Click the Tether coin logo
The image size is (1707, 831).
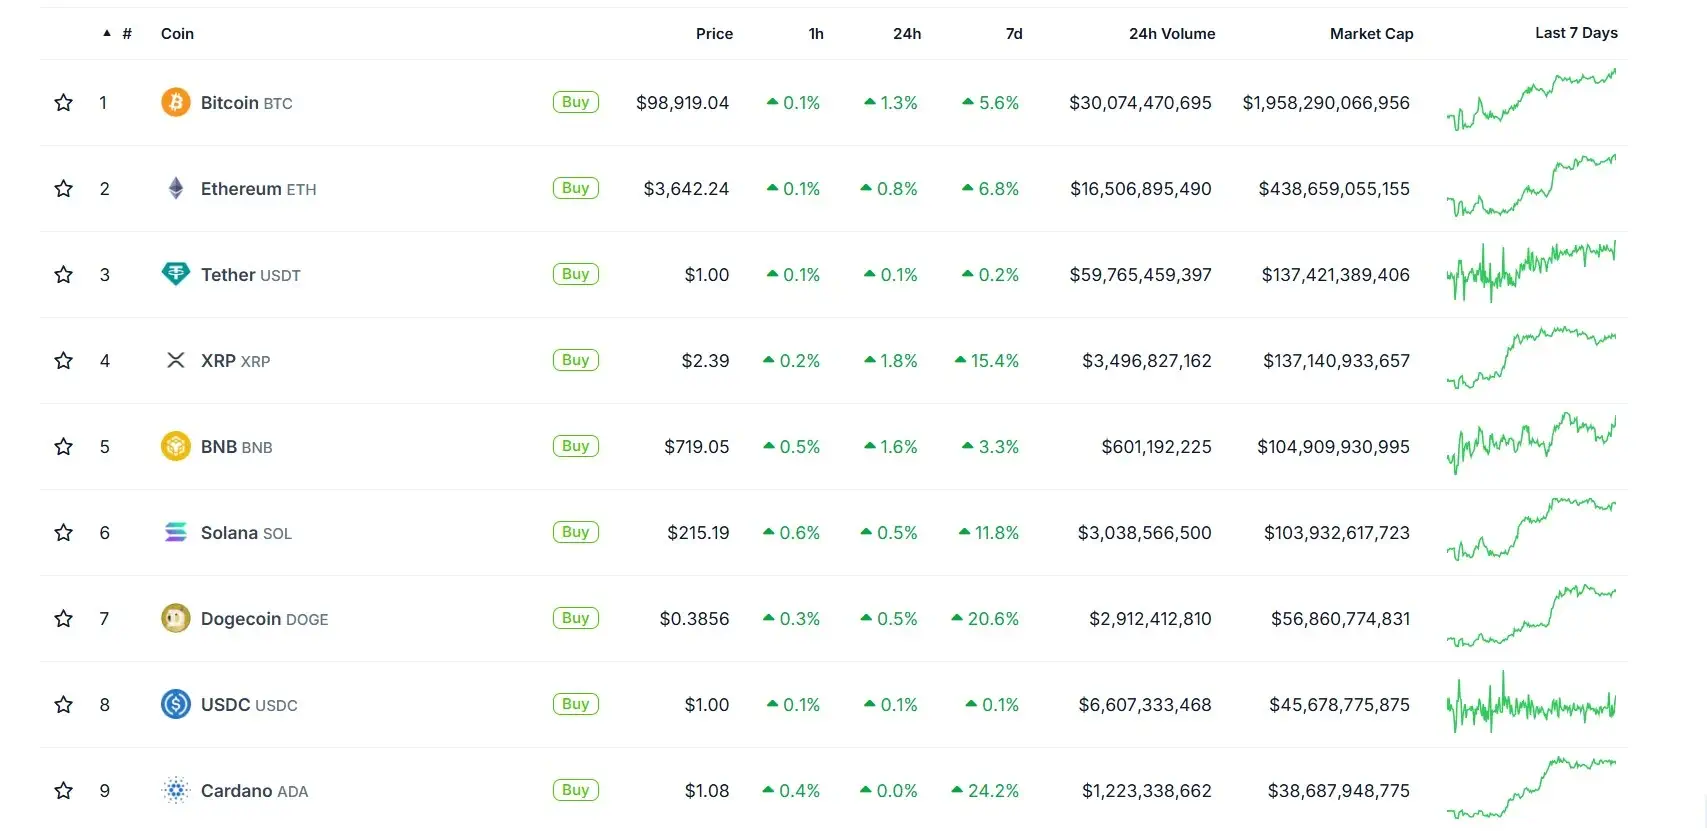(x=176, y=274)
